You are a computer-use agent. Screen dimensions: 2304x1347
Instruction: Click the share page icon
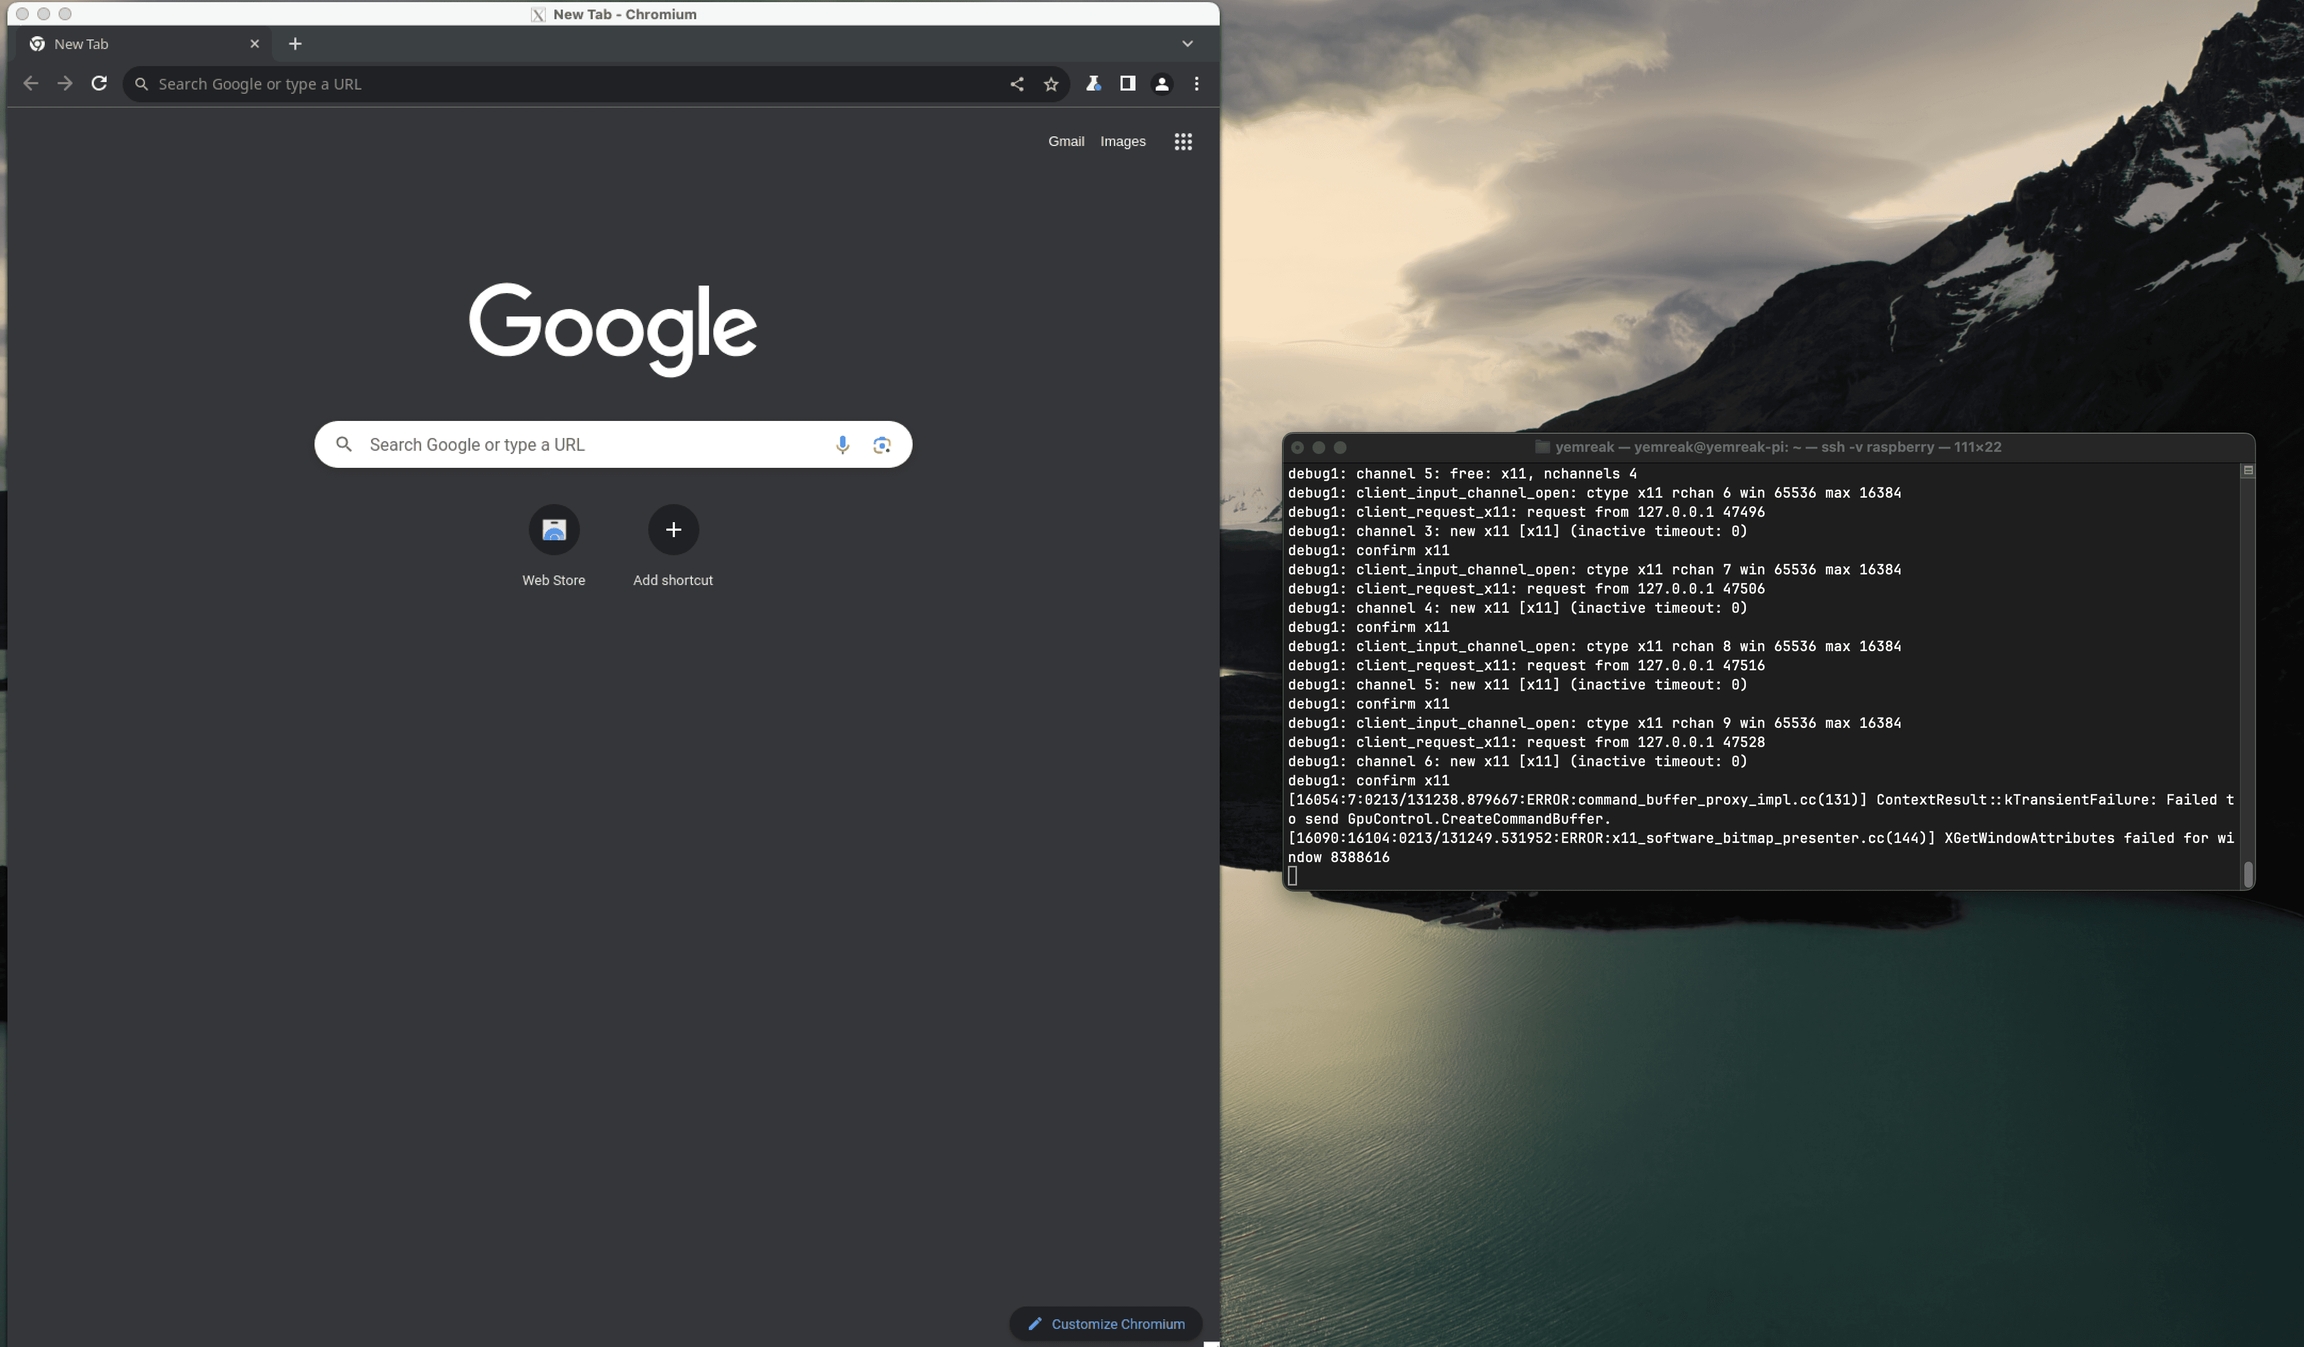(1016, 84)
